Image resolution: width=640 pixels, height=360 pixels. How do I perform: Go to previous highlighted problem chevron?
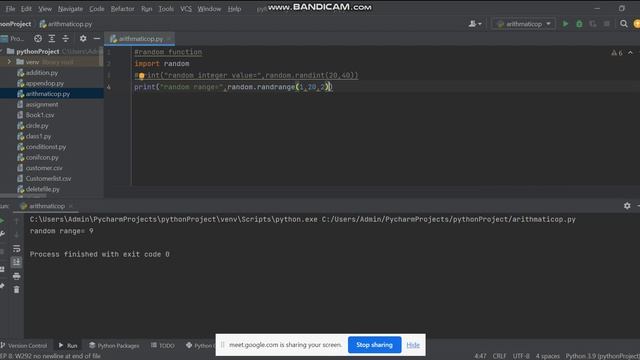tap(630, 53)
